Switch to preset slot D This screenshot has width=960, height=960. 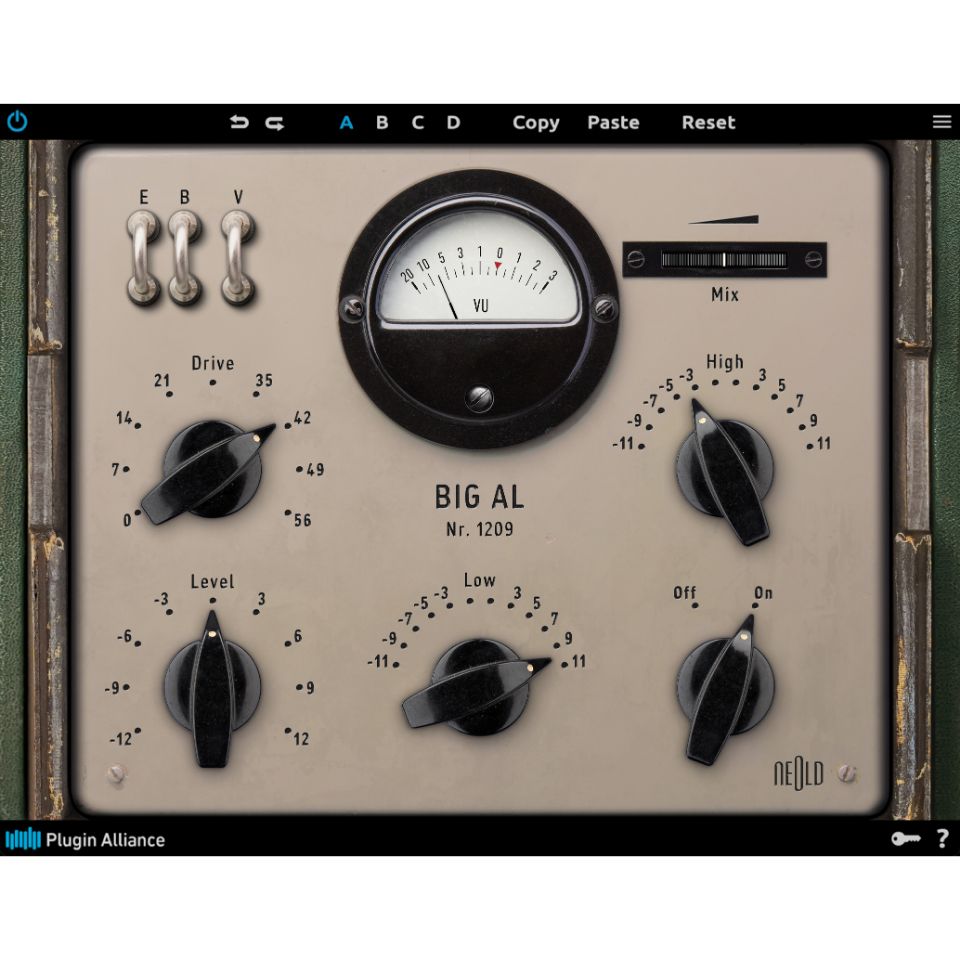[x=453, y=122]
